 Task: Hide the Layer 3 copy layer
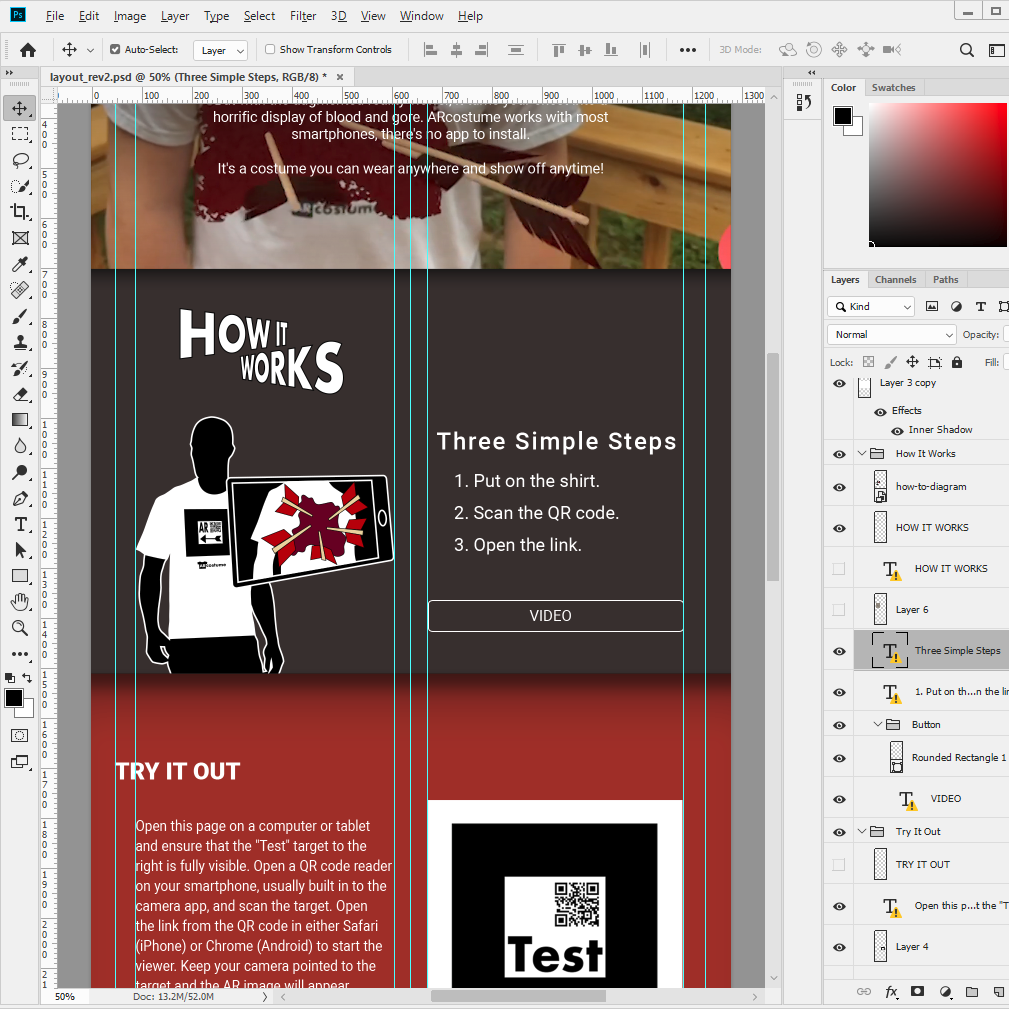pyautogui.click(x=839, y=384)
